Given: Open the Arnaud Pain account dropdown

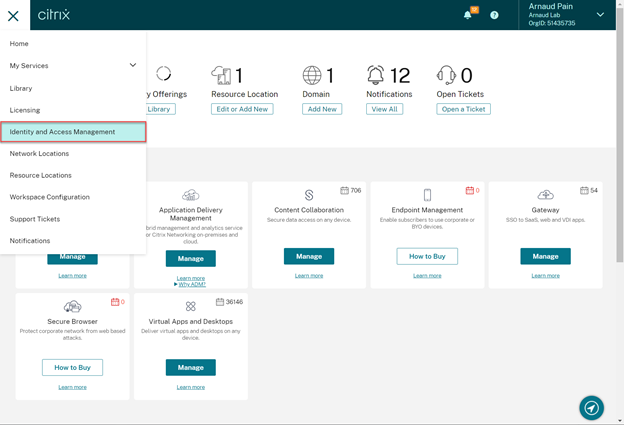Looking at the screenshot, I should [600, 15].
